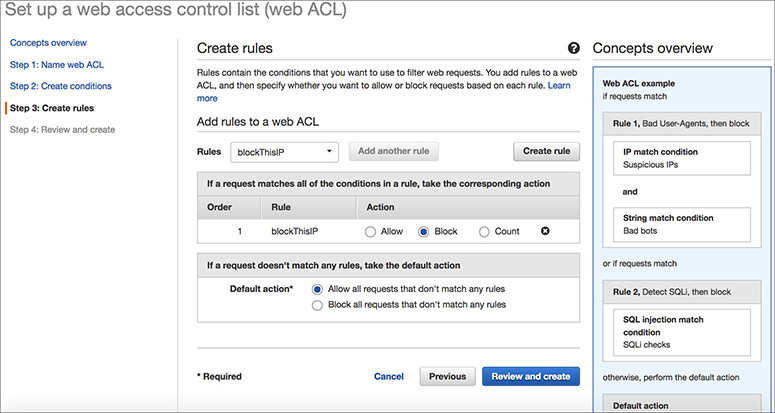The height and width of the screenshot is (413, 775).
Task: Select the Block action radio button
Action: coord(424,231)
